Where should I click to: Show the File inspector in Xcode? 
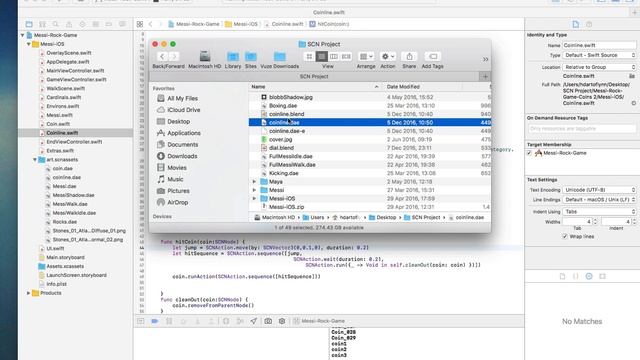click(x=576, y=24)
